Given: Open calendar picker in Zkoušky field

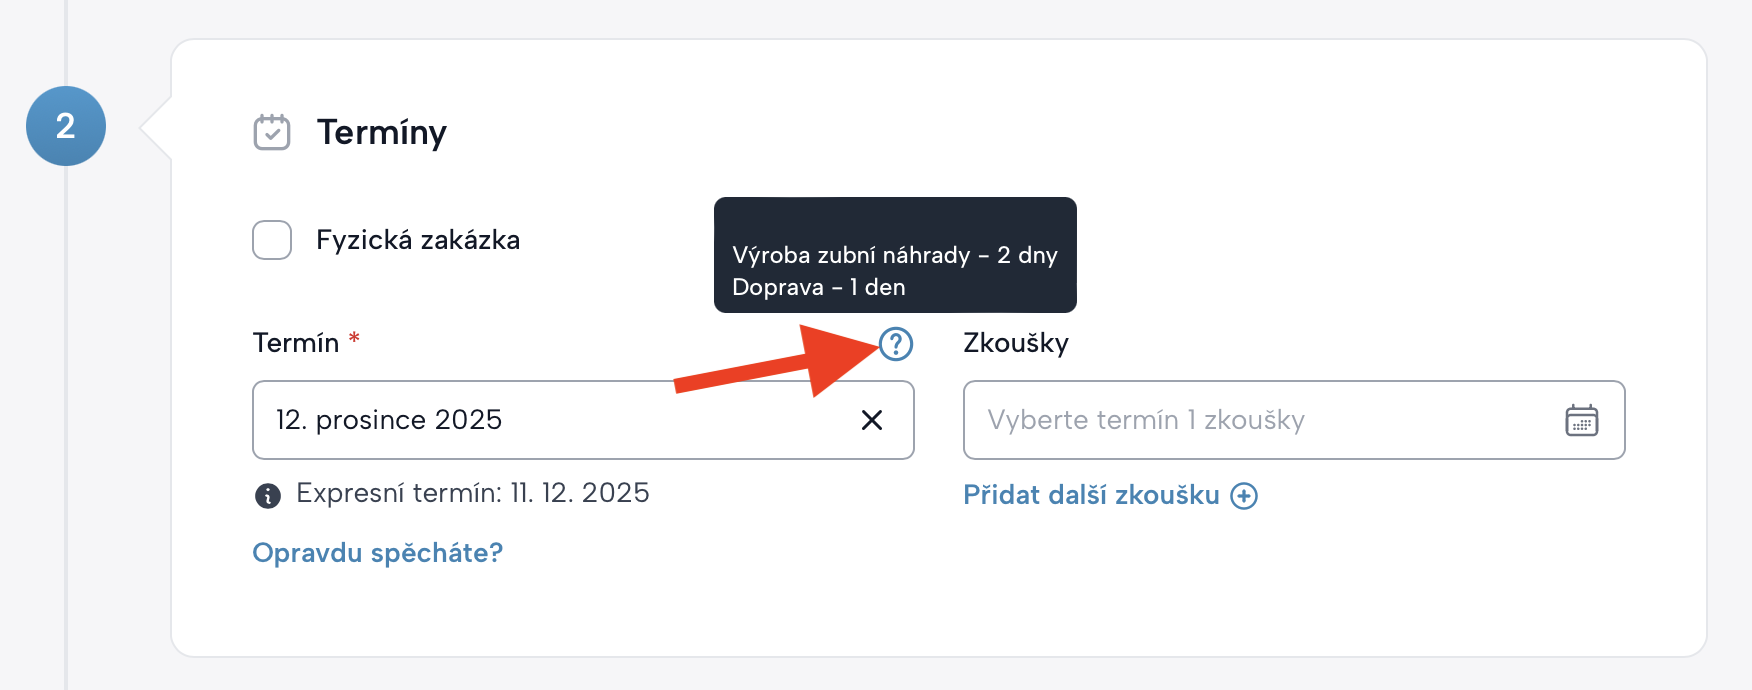Looking at the screenshot, I should pos(1581,420).
